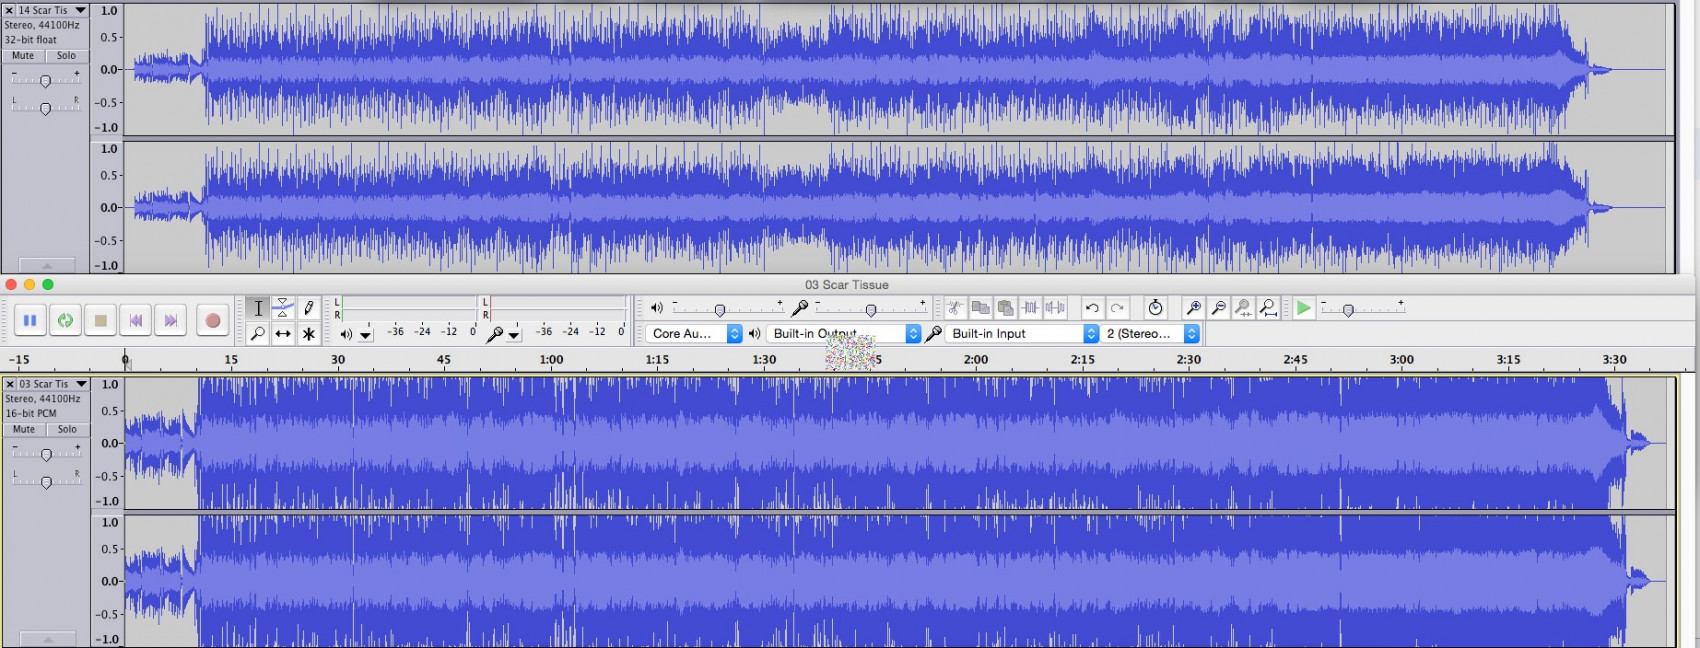Click the Fit Project zoom icon
This screenshot has height=648, width=1700.
click(1268, 308)
